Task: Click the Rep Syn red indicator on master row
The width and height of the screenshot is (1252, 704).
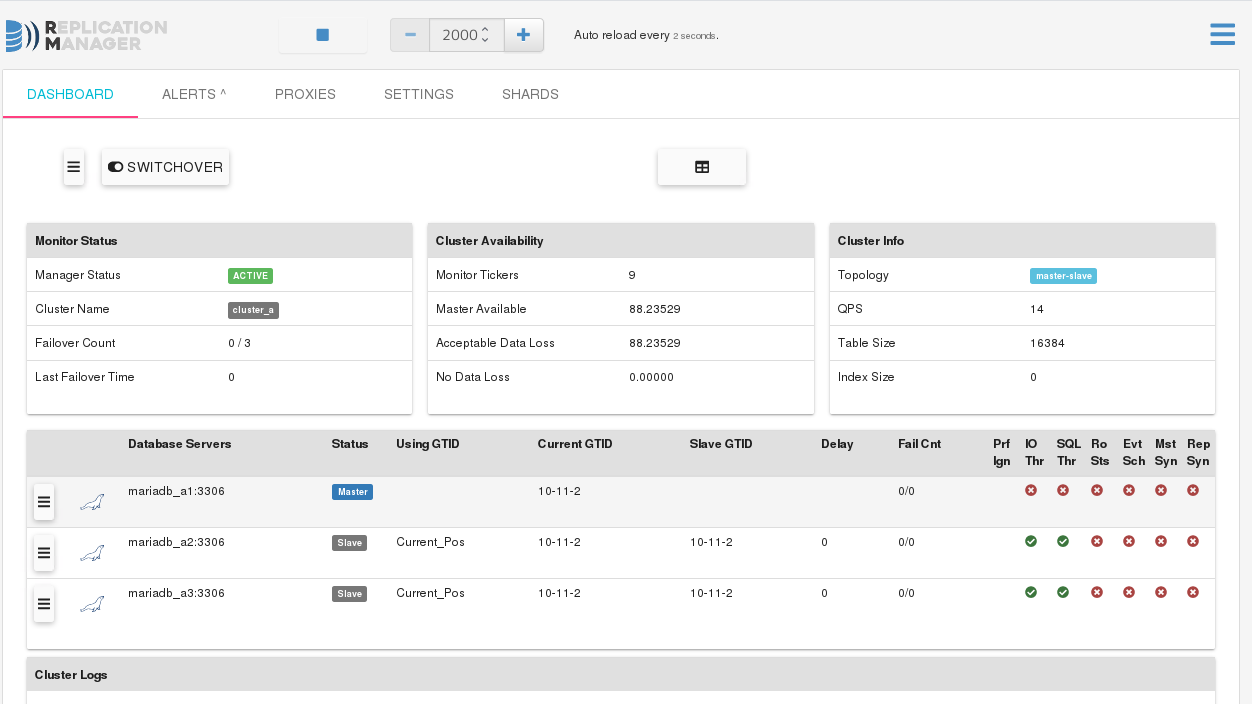Action: 1192,490
